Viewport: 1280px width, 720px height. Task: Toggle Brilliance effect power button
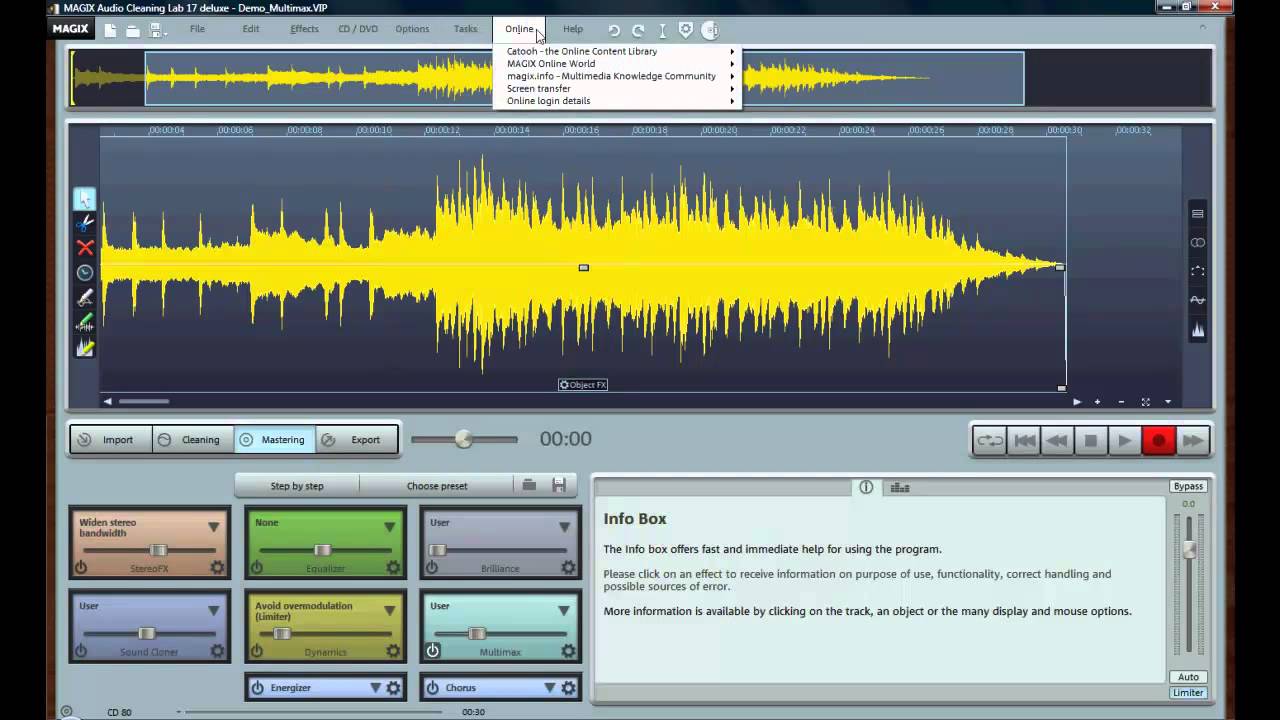pyautogui.click(x=432, y=568)
